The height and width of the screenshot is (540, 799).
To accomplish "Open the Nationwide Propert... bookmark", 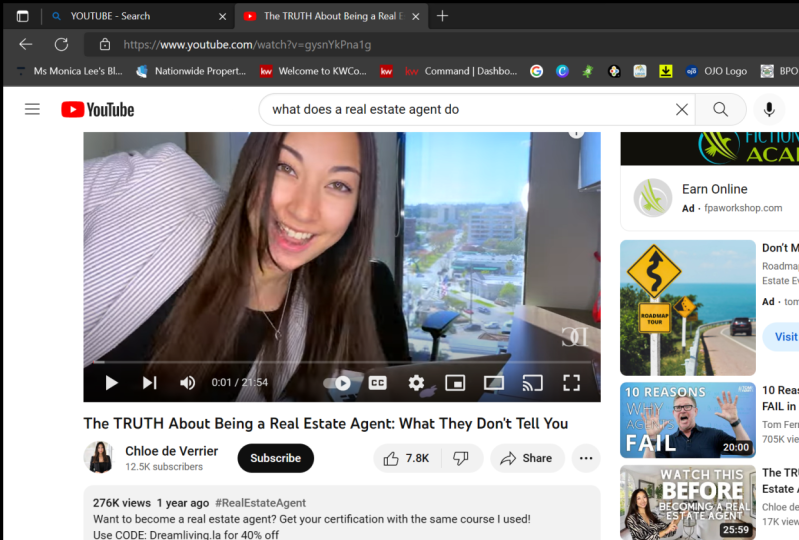I will pos(191,71).
